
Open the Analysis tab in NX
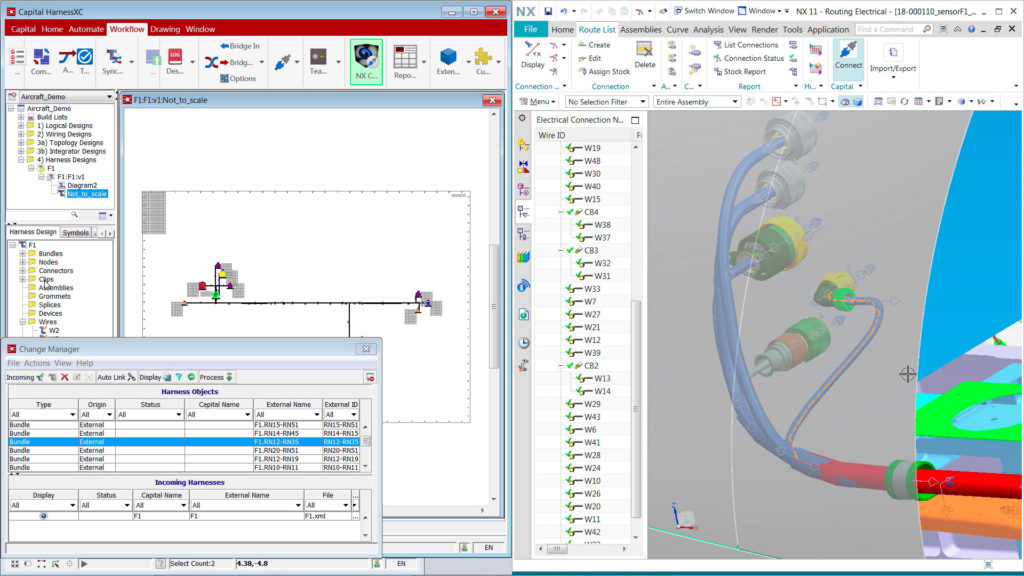click(x=708, y=29)
